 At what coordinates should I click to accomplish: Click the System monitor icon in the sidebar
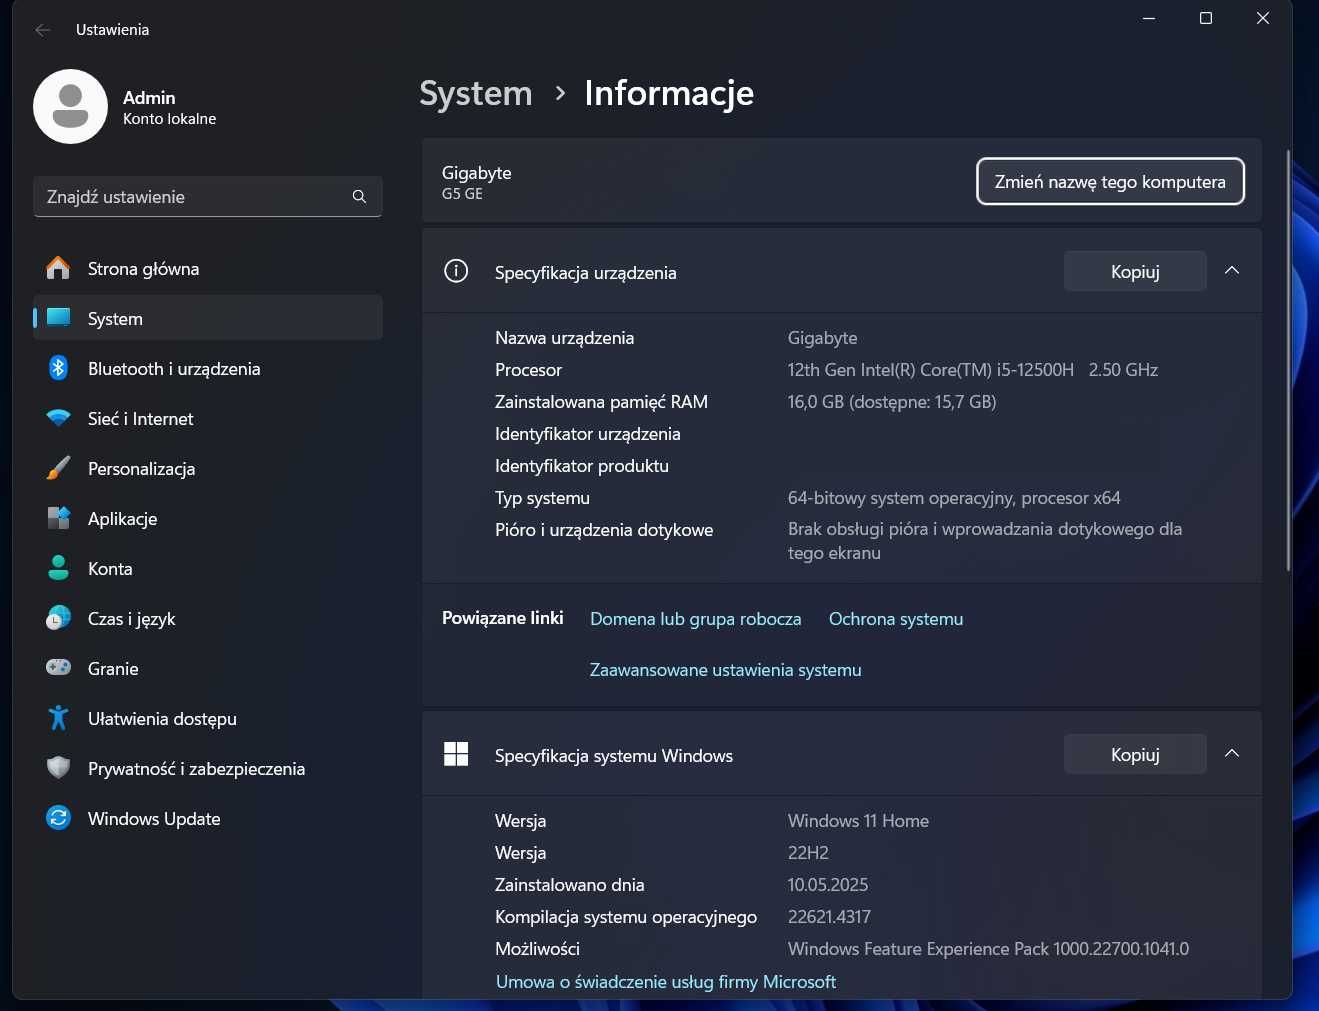[59, 318]
